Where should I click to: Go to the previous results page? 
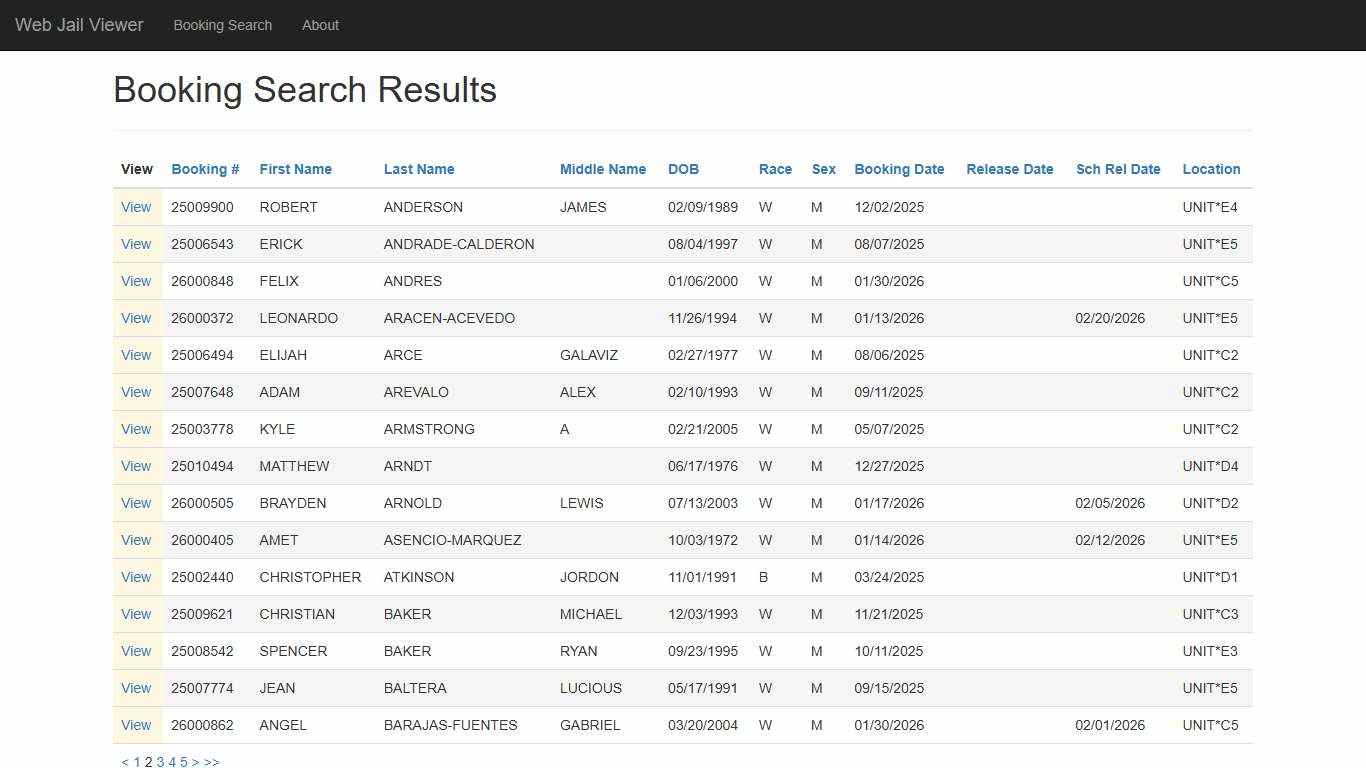tap(124, 761)
